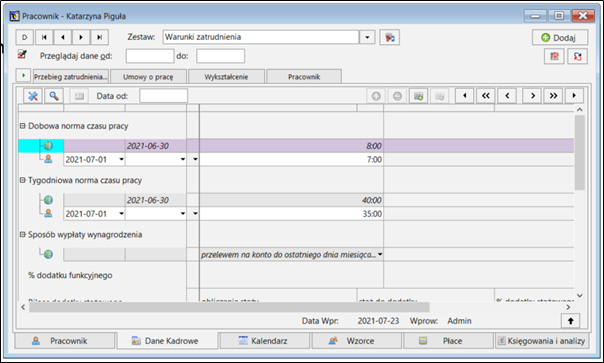Select globe icon in Sposób wypłaty row
Screen dimensions: 604x363
(x=48, y=254)
